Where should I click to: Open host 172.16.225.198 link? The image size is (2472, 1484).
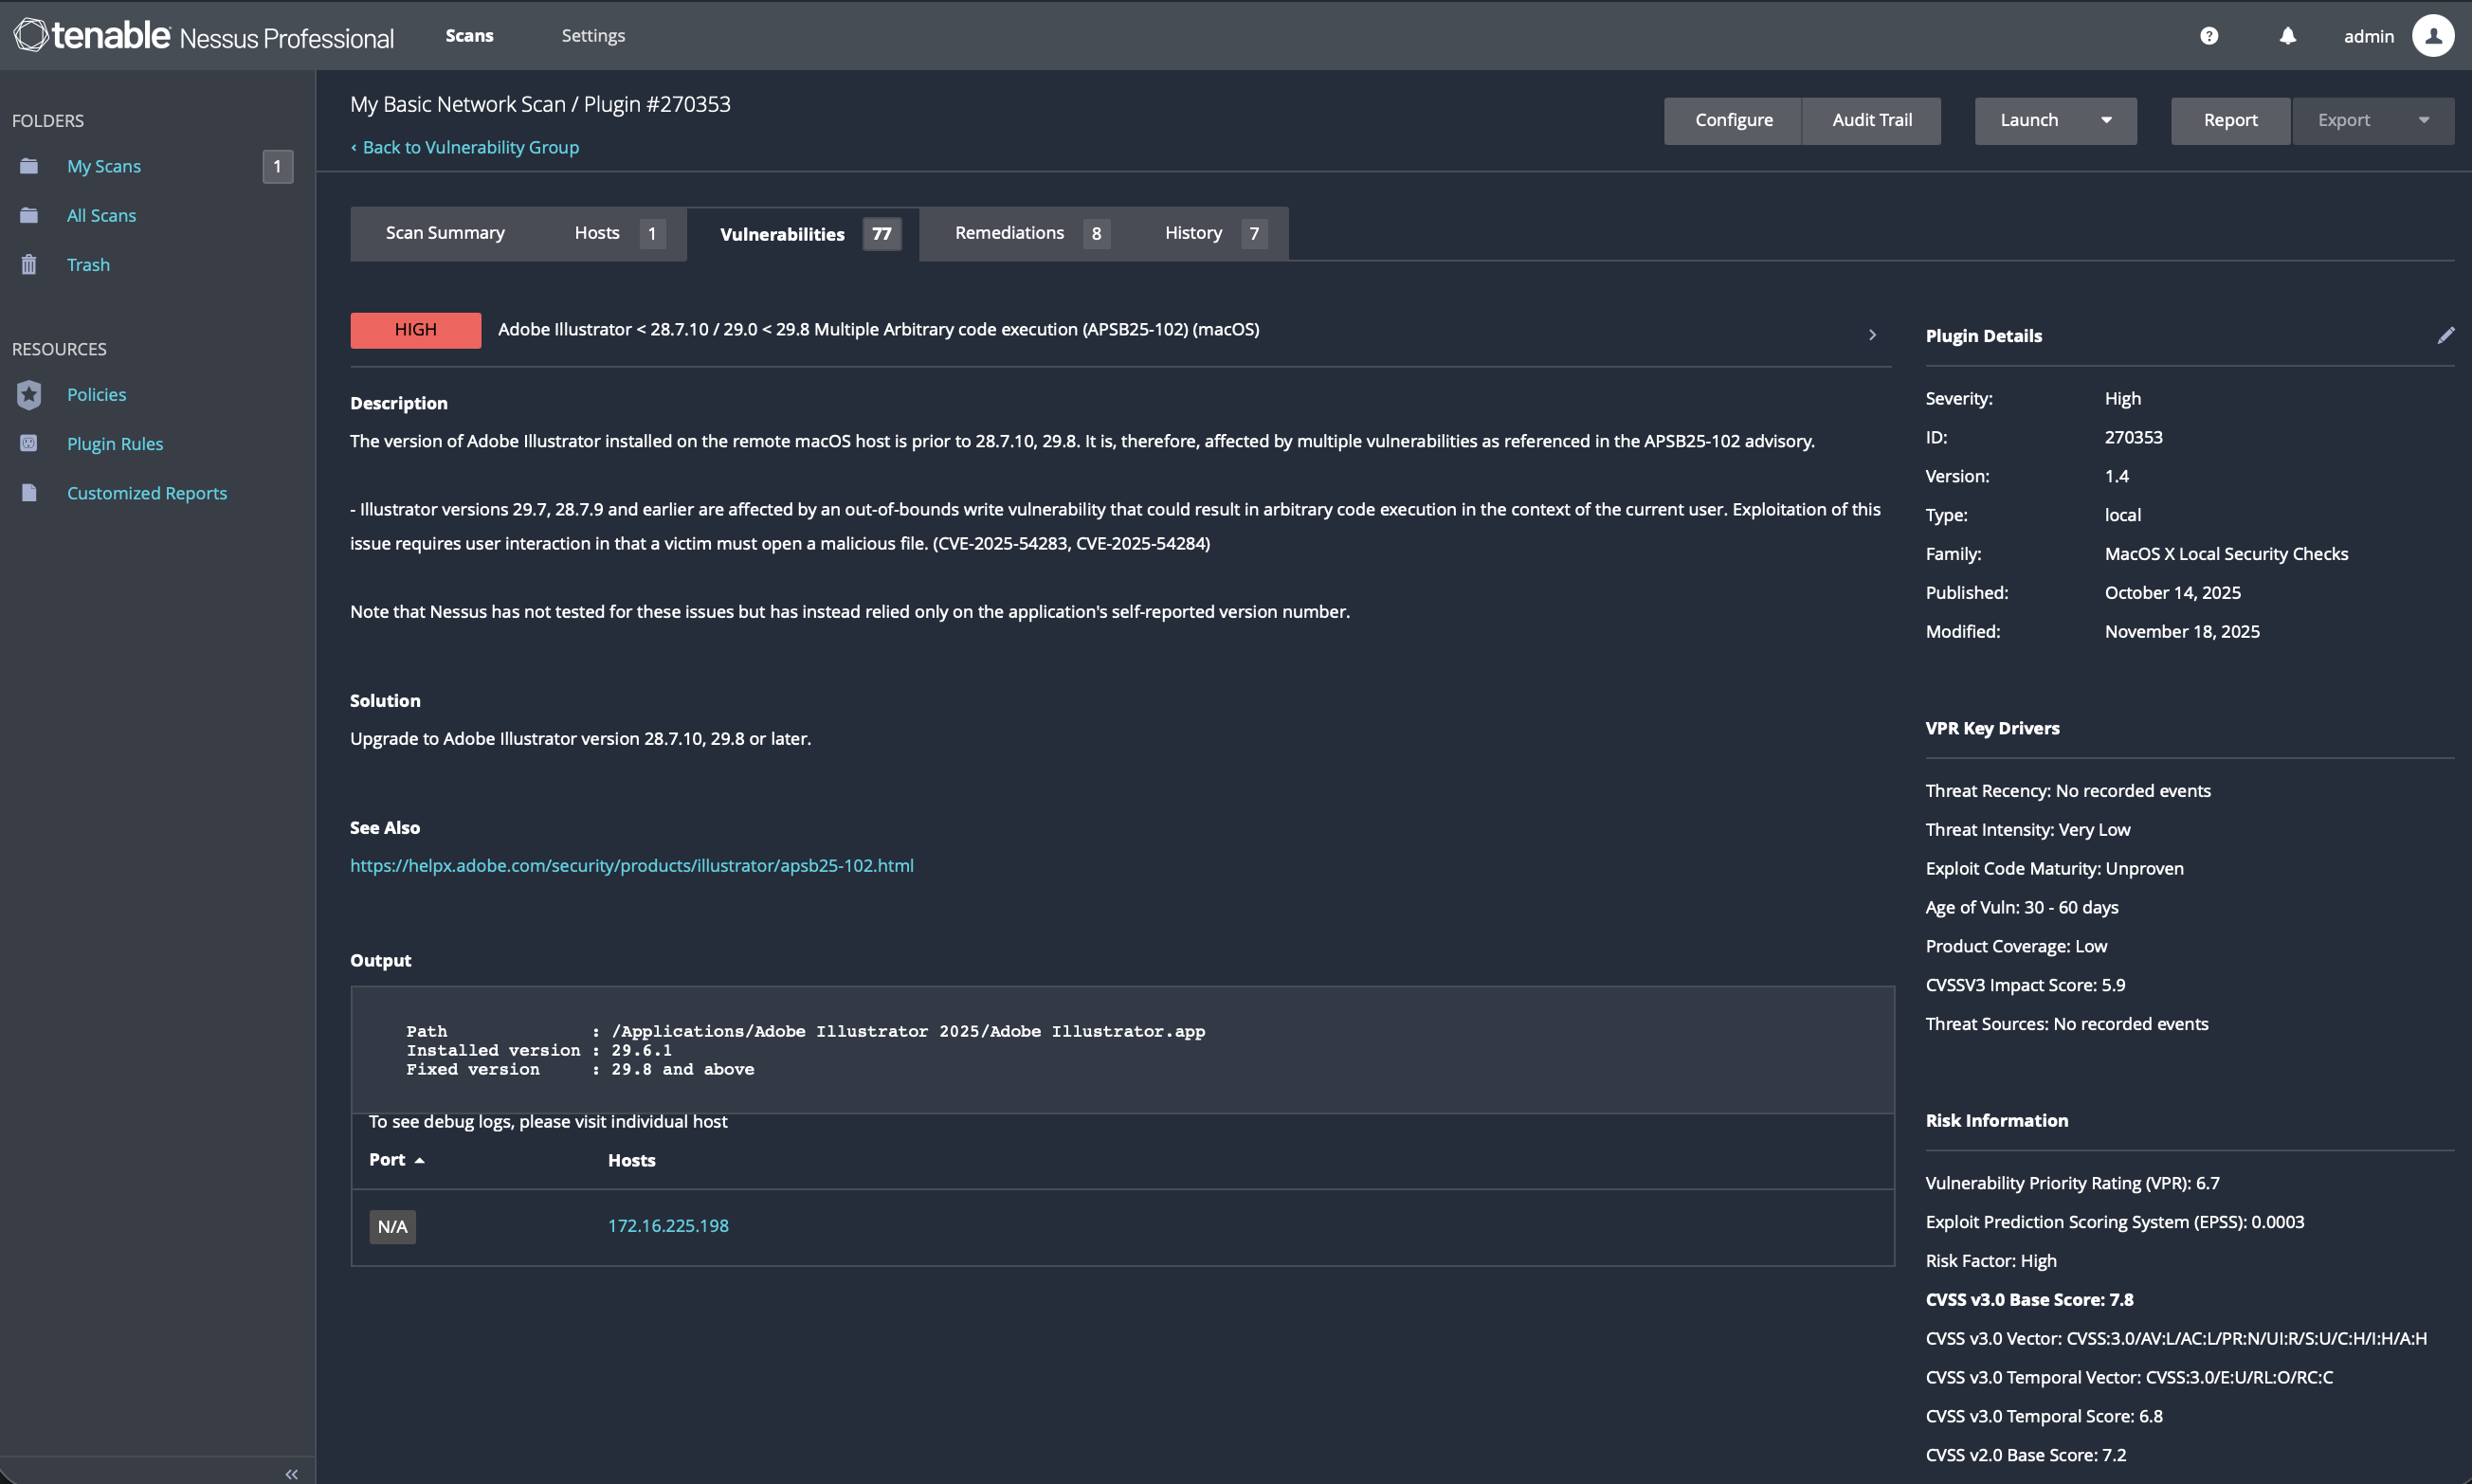point(668,1226)
